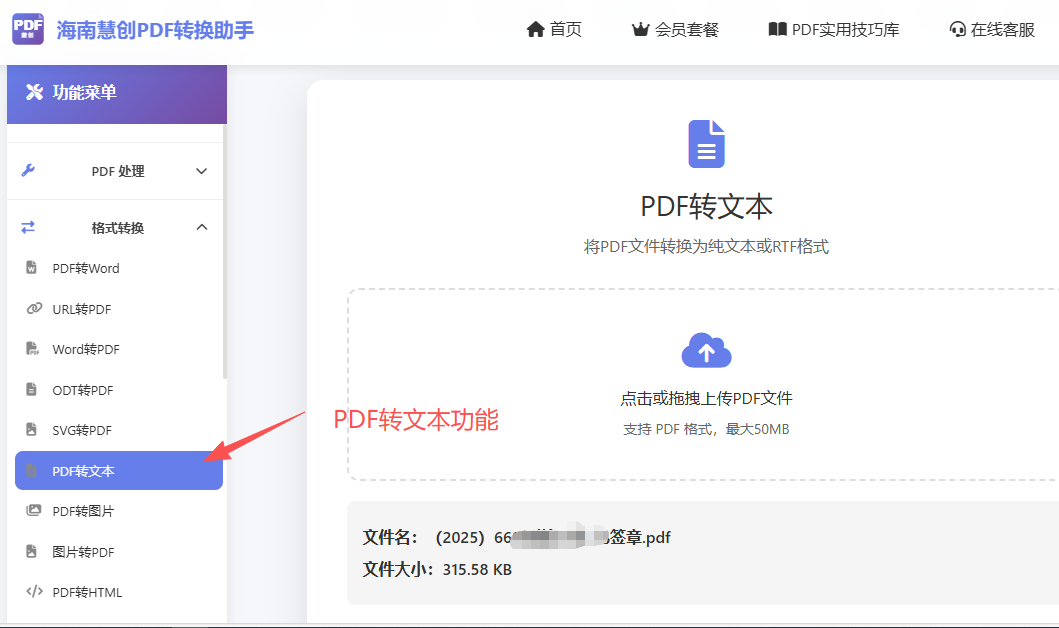Click the pictures icon beside PDF转图片
The image size is (1059, 628).
(33, 511)
